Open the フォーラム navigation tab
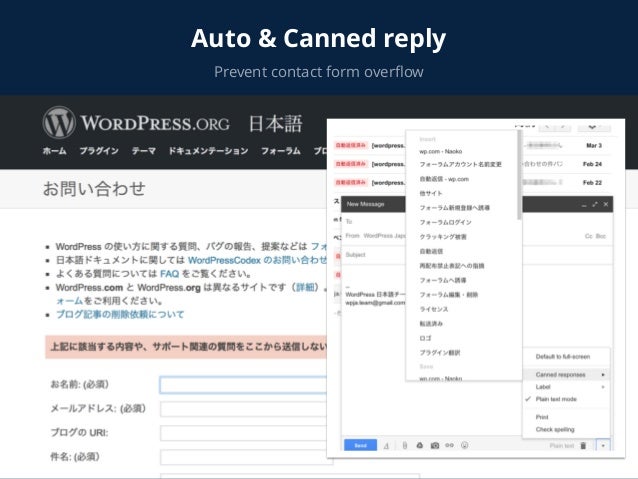Screen dimensions: 638x479 (281, 151)
